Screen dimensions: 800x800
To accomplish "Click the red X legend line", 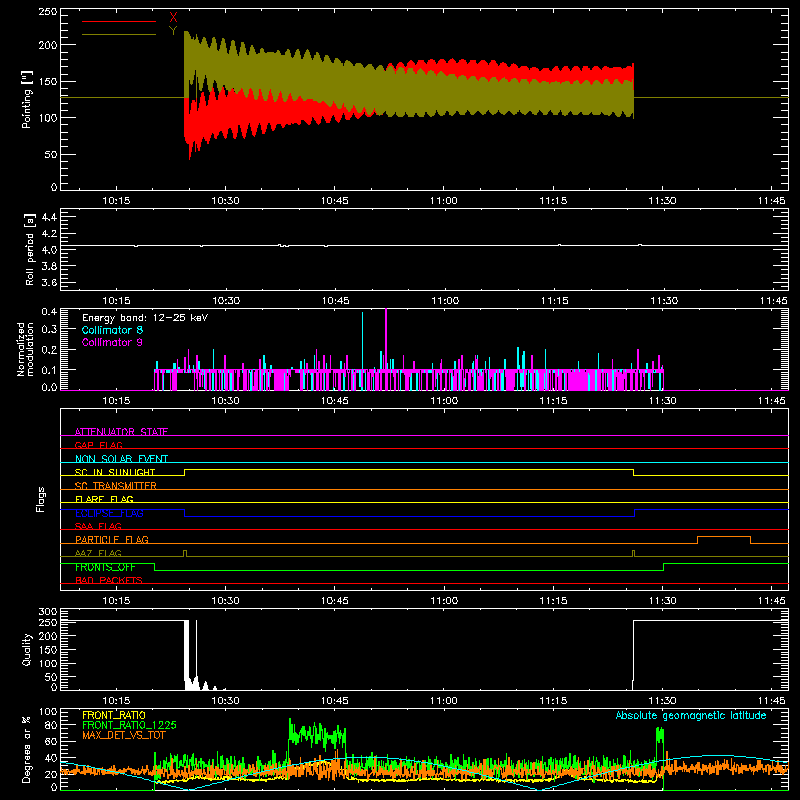I will 119,21.
